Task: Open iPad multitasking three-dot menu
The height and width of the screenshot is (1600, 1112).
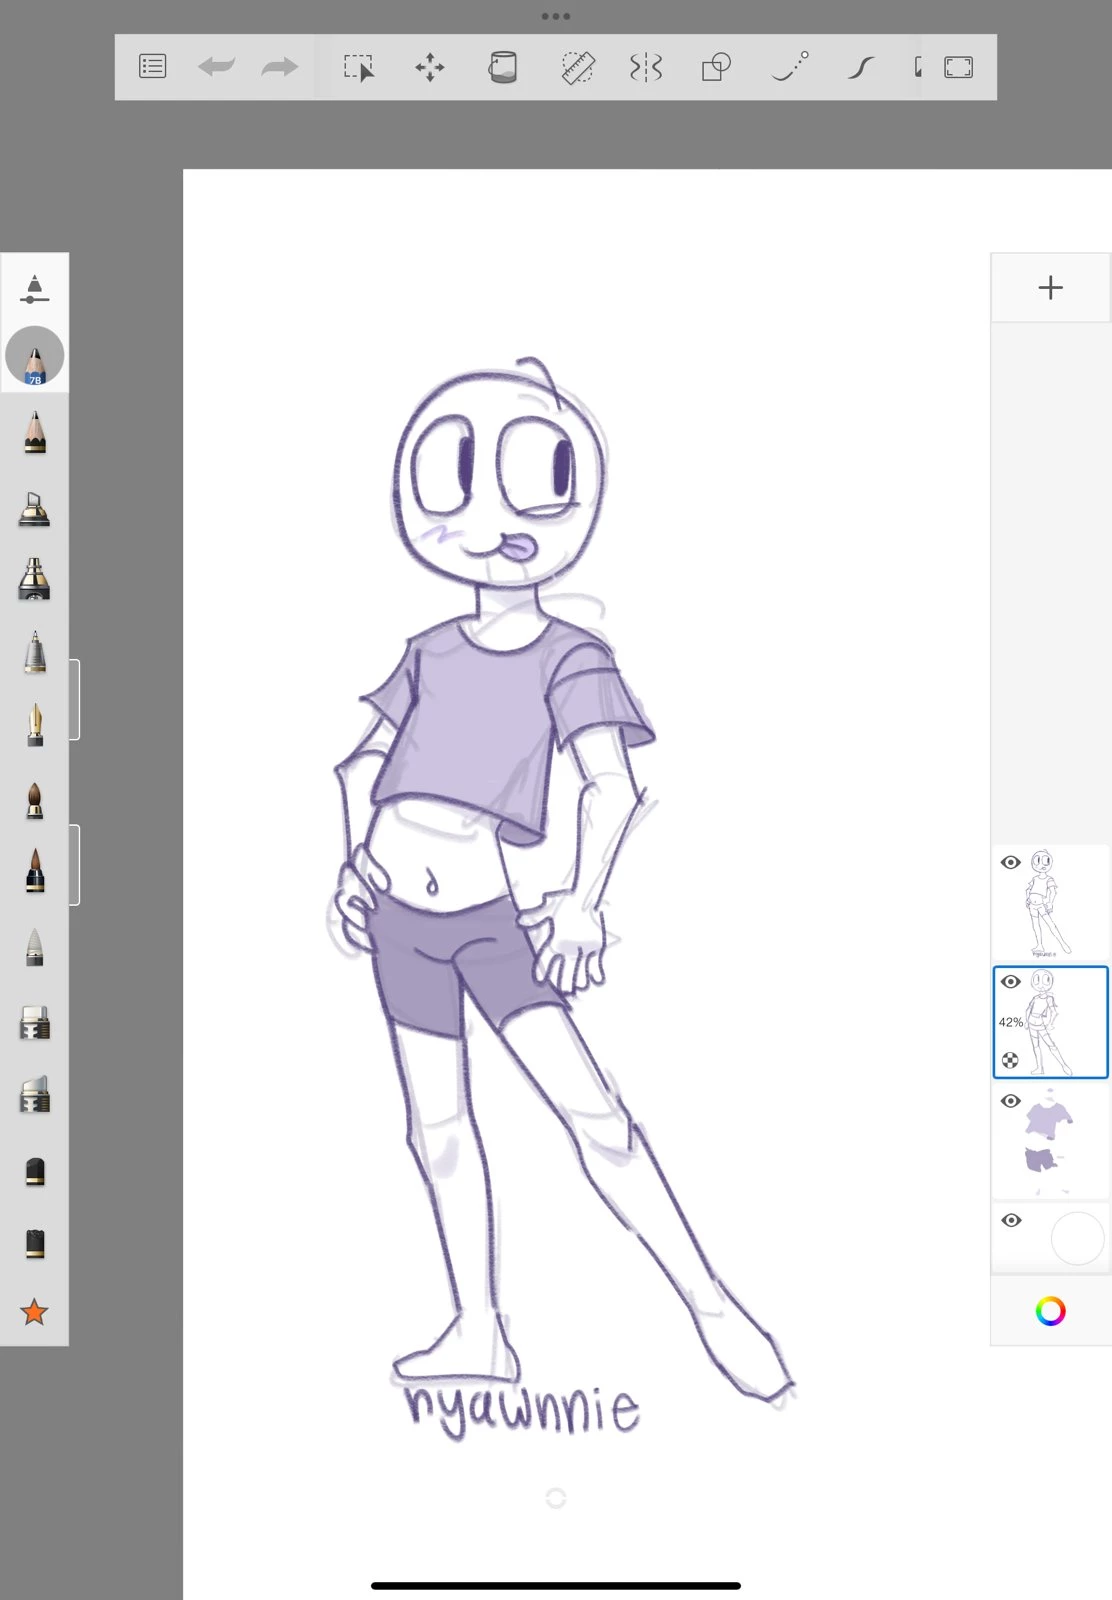Action: coord(556,16)
